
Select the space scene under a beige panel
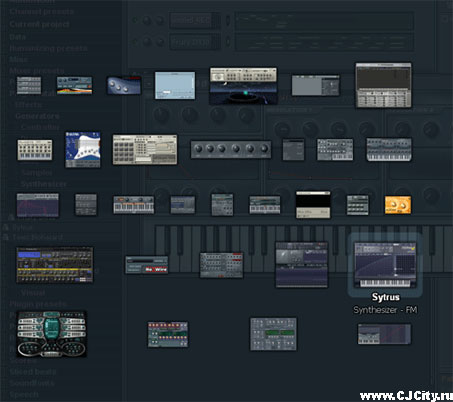[x=243, y=86]
